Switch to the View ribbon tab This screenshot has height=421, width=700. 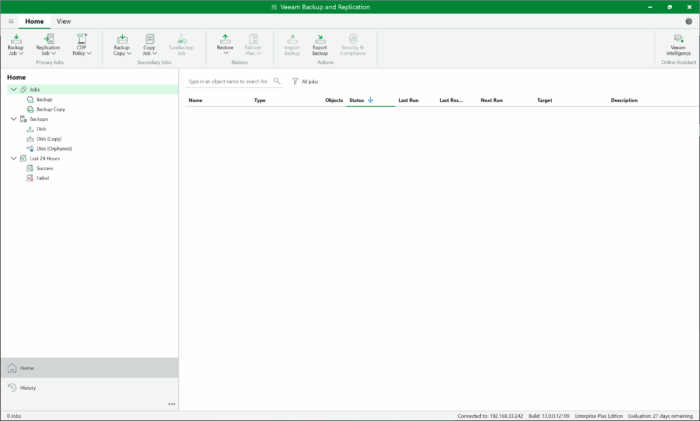tap(63, 21)
